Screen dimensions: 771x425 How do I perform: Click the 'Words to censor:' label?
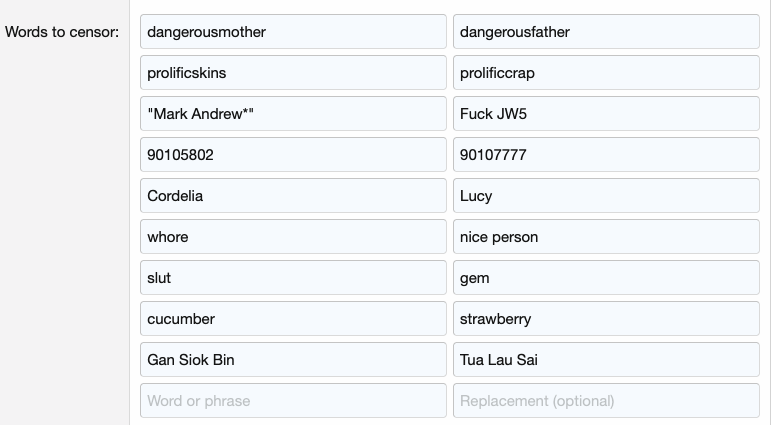click(62, 32)
